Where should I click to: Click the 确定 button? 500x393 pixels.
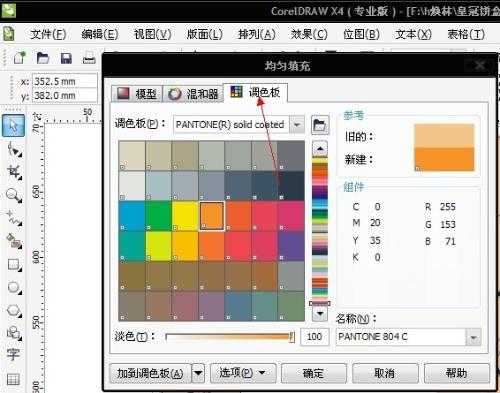pyautogui.click(x=313, y=373)
